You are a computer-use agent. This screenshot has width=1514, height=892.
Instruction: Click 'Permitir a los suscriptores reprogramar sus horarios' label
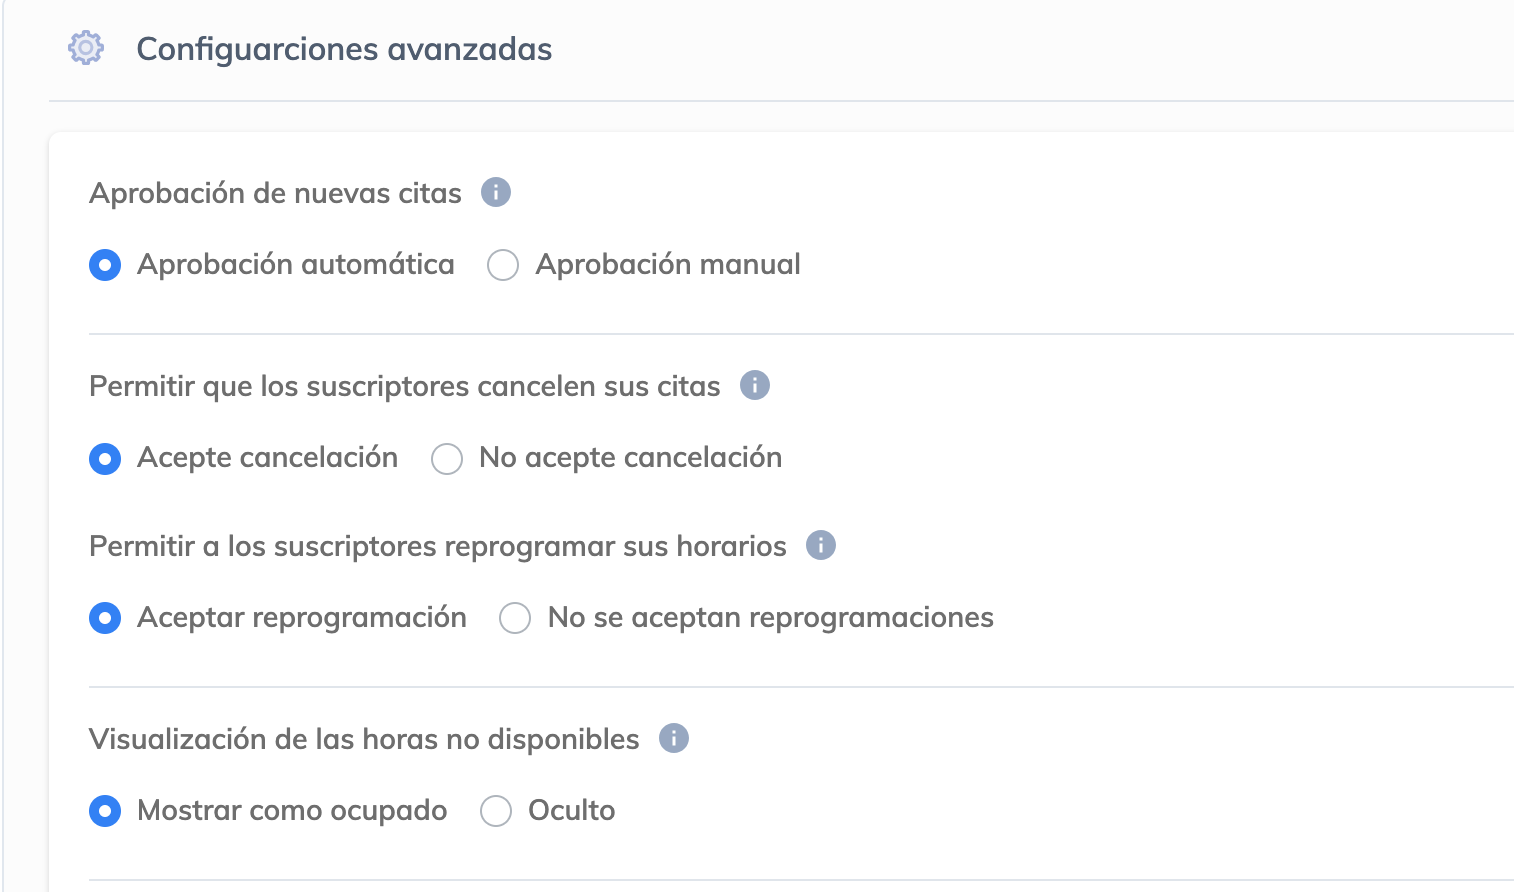click(437, 546)
